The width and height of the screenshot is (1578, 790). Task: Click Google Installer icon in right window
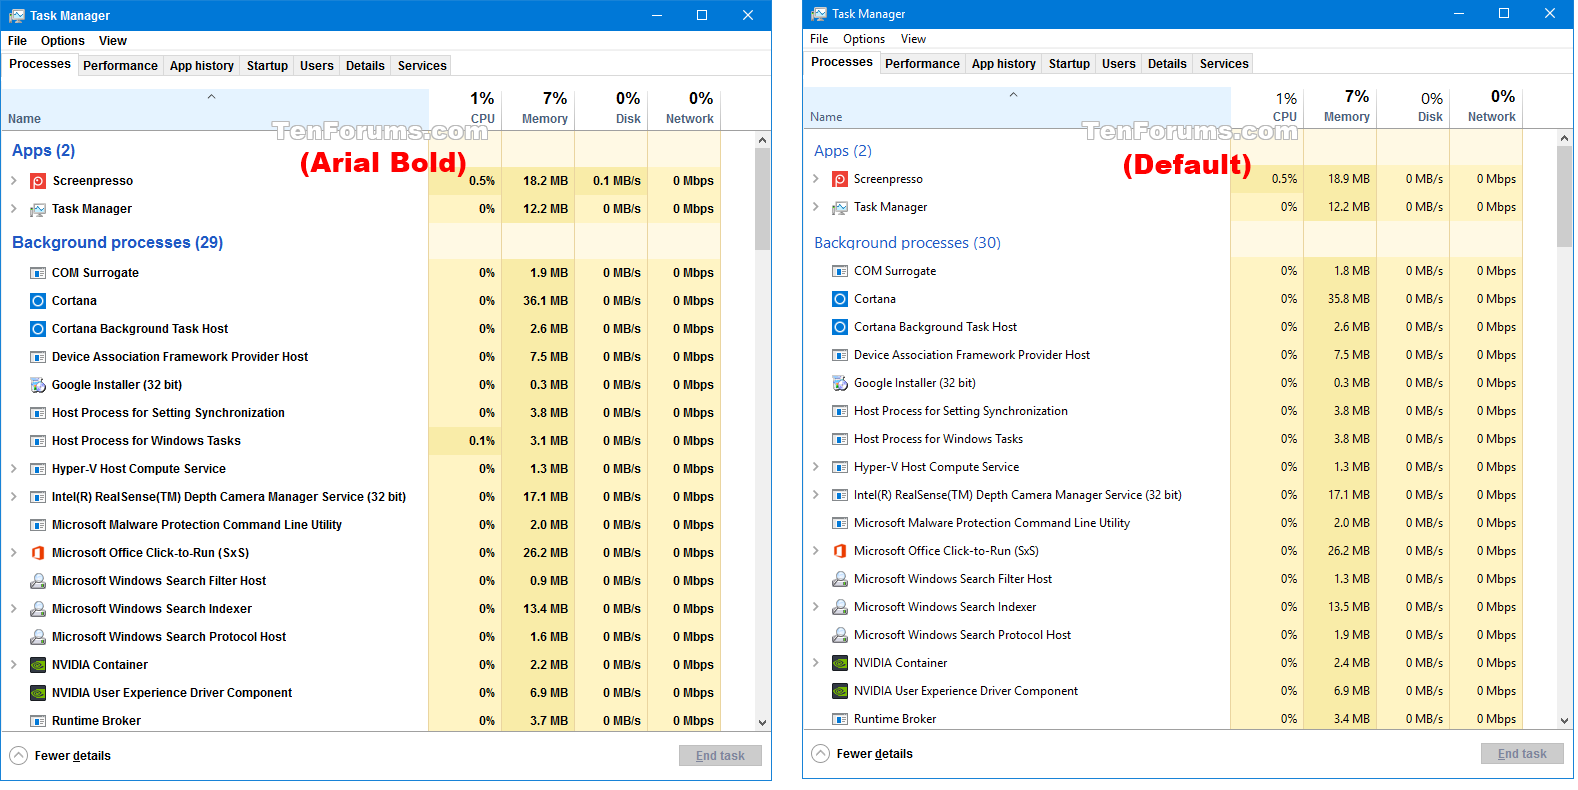click(x=840, y=383)
